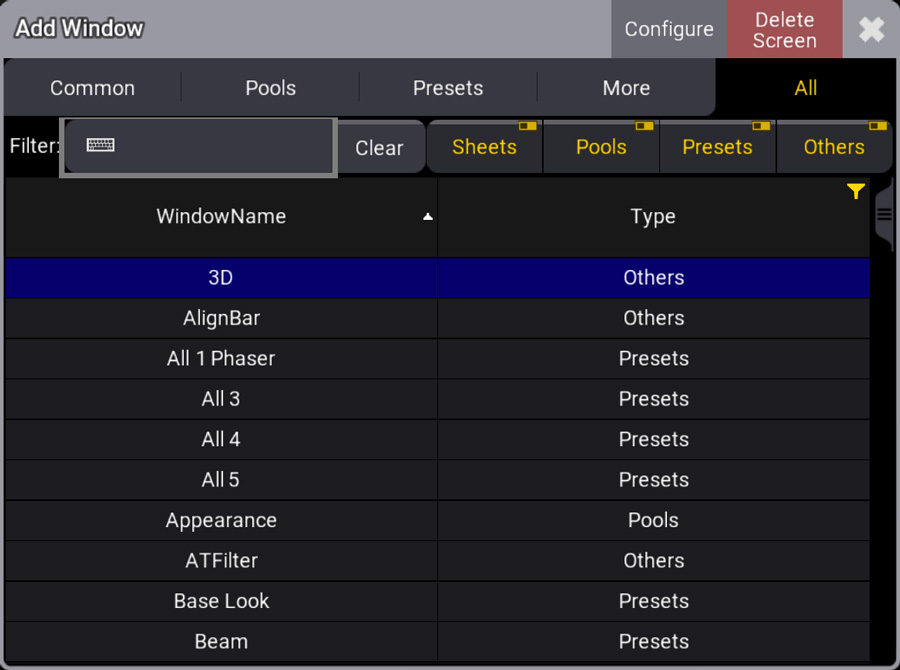Viewport: 900px width, 670px height.
Task: Click the keyboard icon in Filter field
Action: [x=100, y=145]
